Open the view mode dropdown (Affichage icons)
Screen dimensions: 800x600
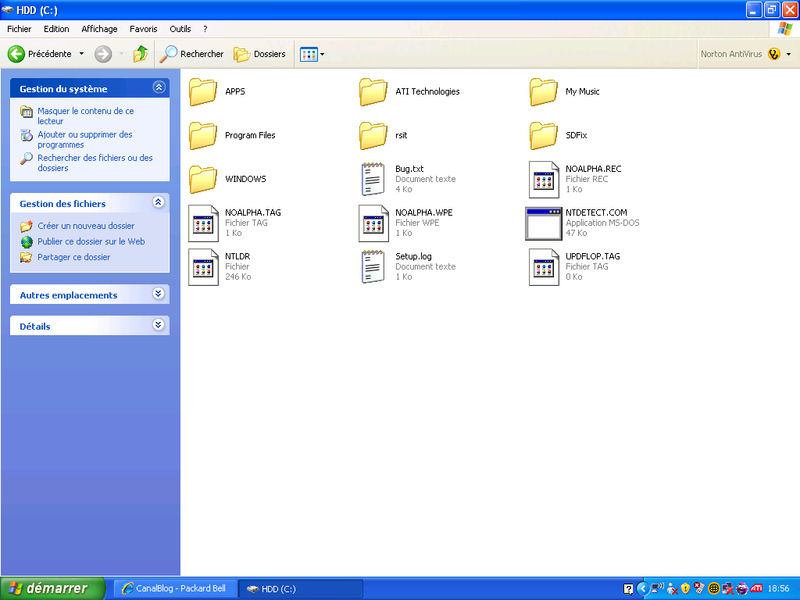point(312,54)
